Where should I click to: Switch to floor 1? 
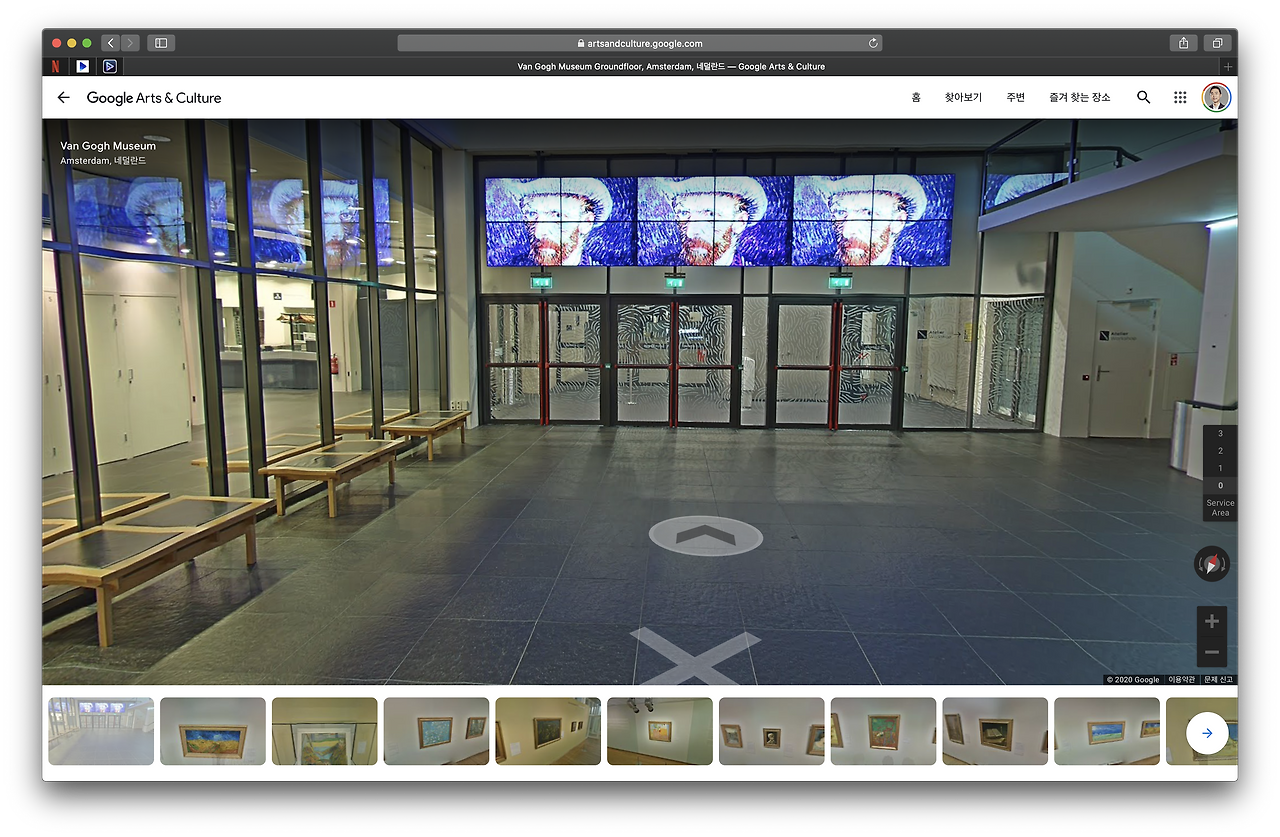[x=1220, y=468]
